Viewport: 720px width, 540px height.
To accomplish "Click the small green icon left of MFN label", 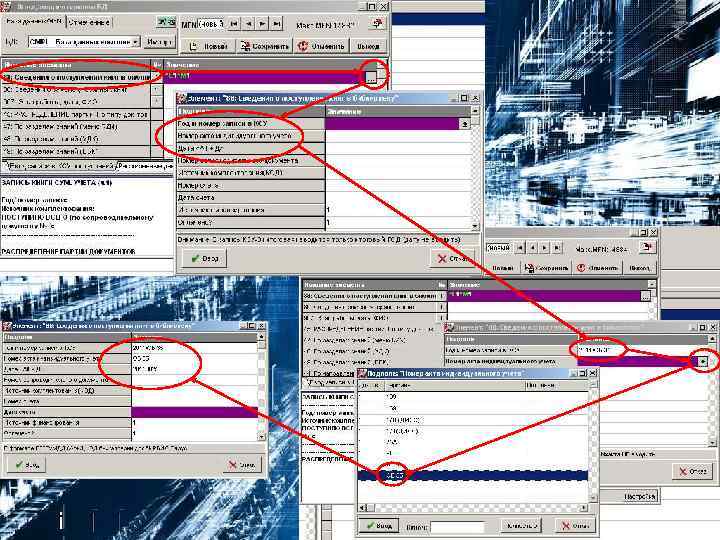I will (166, 22).
